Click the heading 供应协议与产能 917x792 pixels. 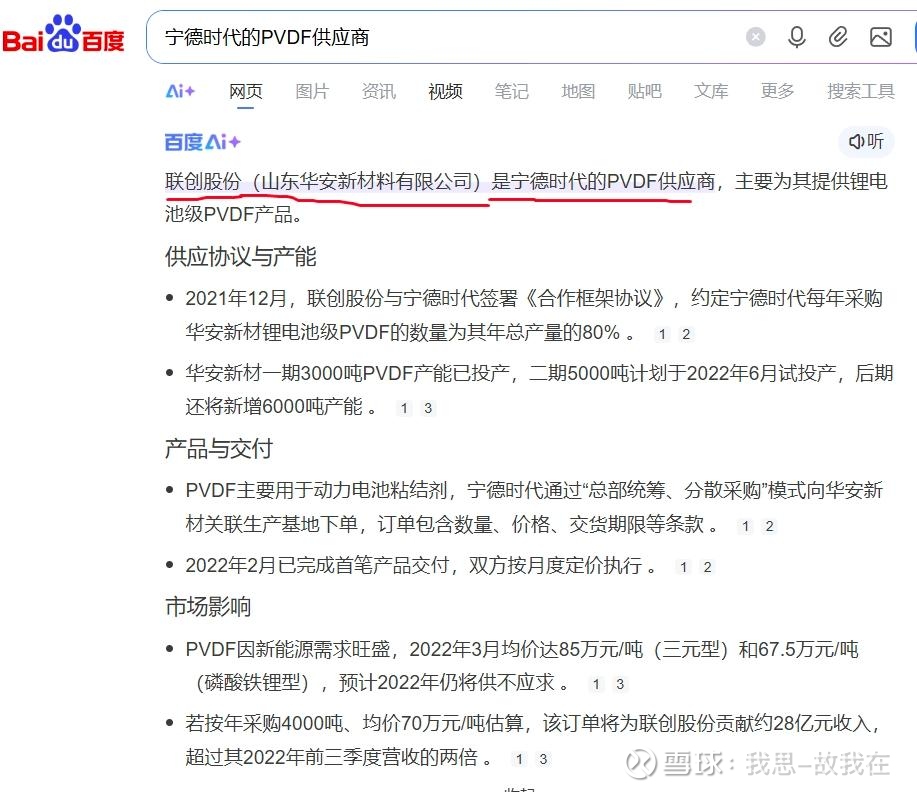[x=241, y=256]
